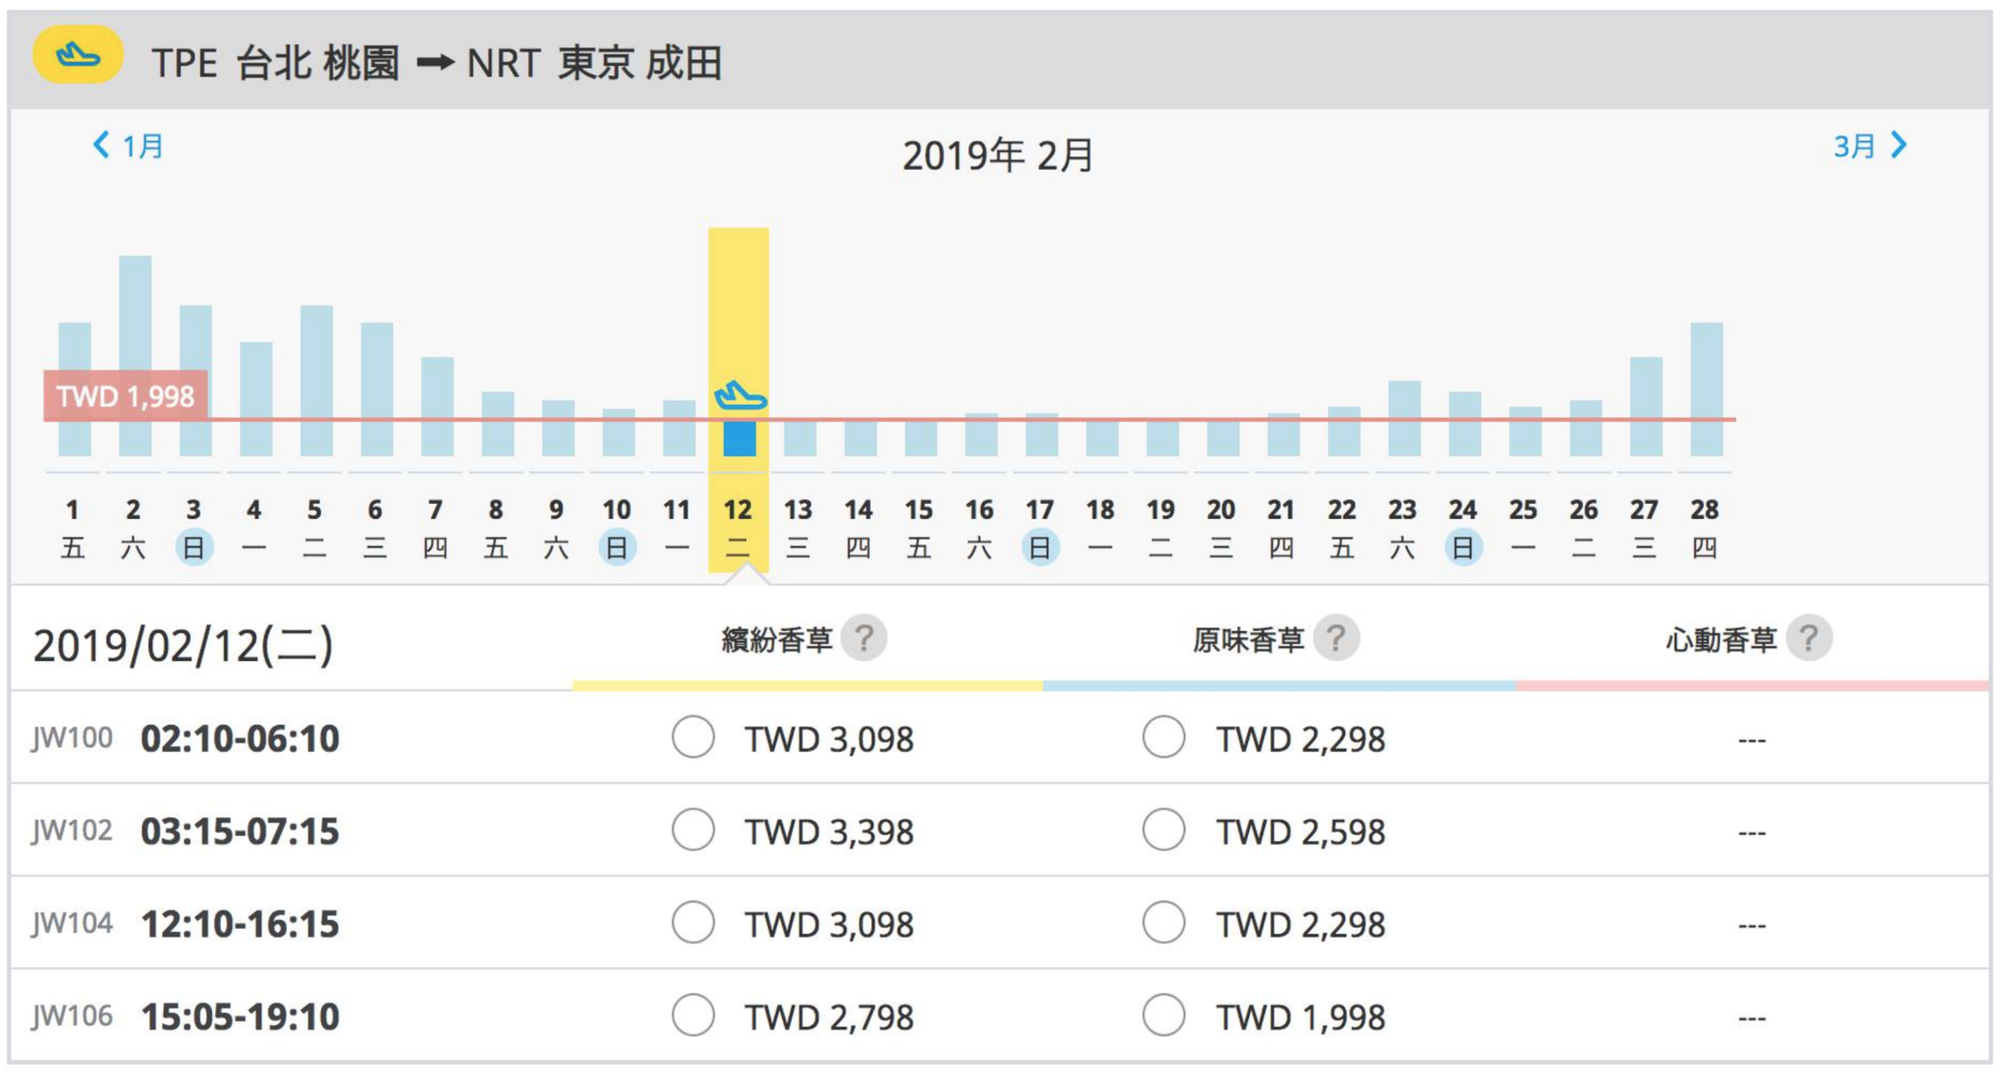The image size is (2000, 1076).
Task: Click the yellow airplane icon in header
Action: pyautogui.click(x=78, y=56)
